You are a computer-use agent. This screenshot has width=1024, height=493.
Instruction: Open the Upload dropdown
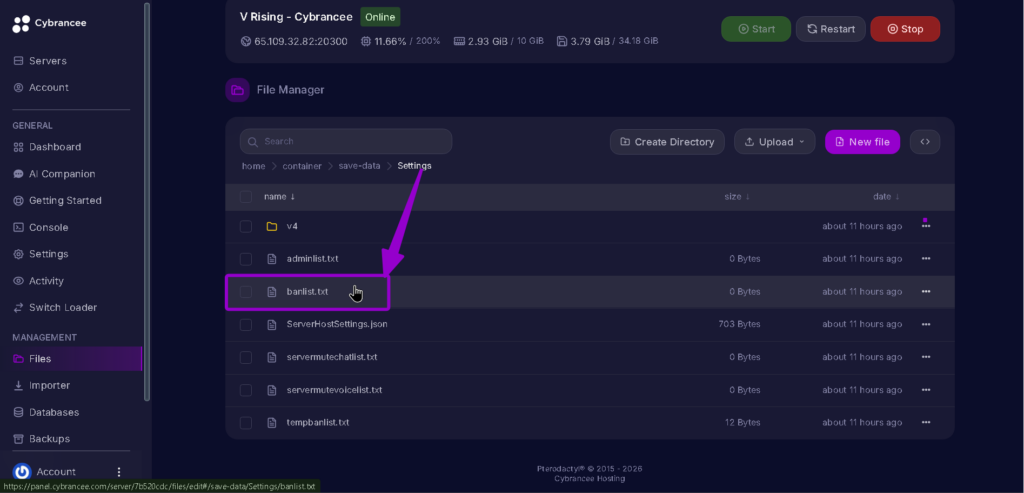pyautogui.click(x=775, y=142)
